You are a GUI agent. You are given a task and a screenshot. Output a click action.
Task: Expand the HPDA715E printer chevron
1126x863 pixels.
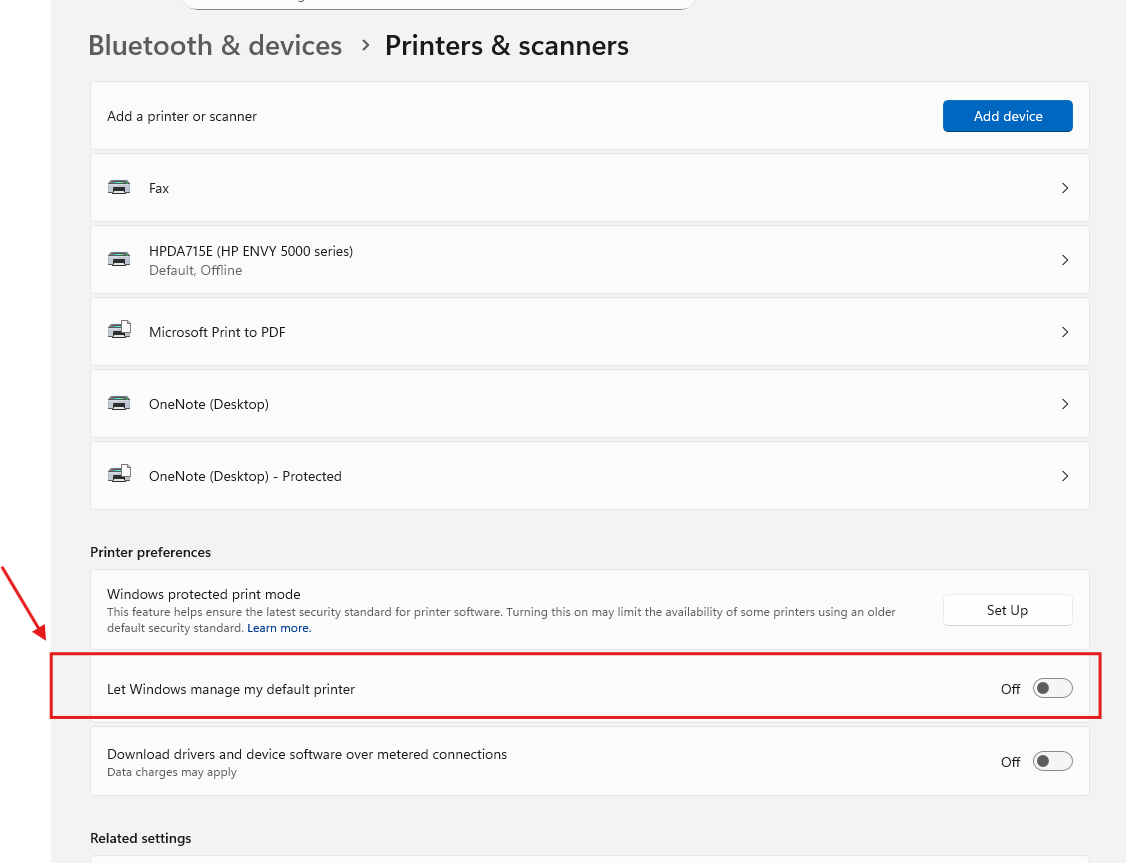1065,260
